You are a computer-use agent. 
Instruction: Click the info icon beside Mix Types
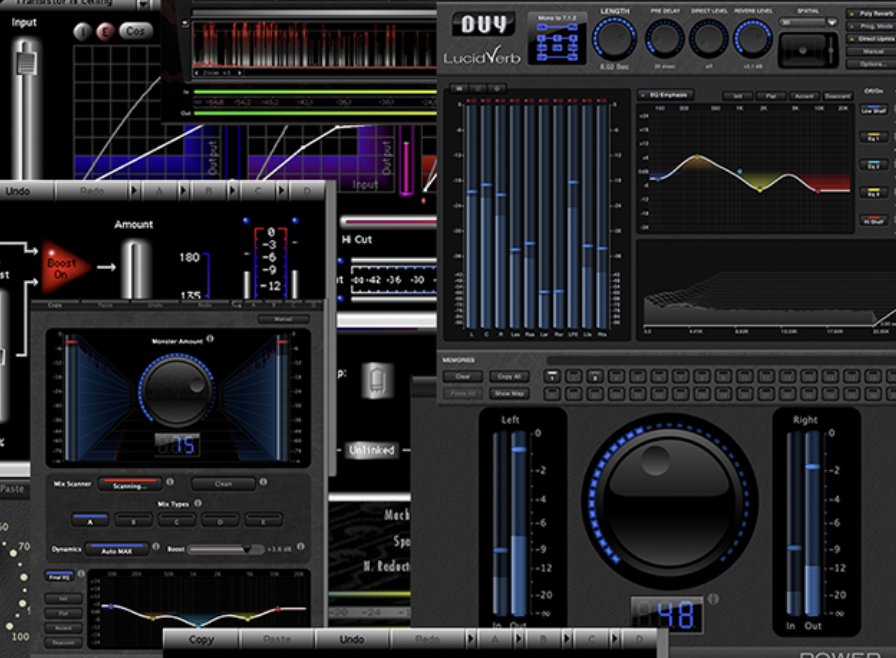198,502
